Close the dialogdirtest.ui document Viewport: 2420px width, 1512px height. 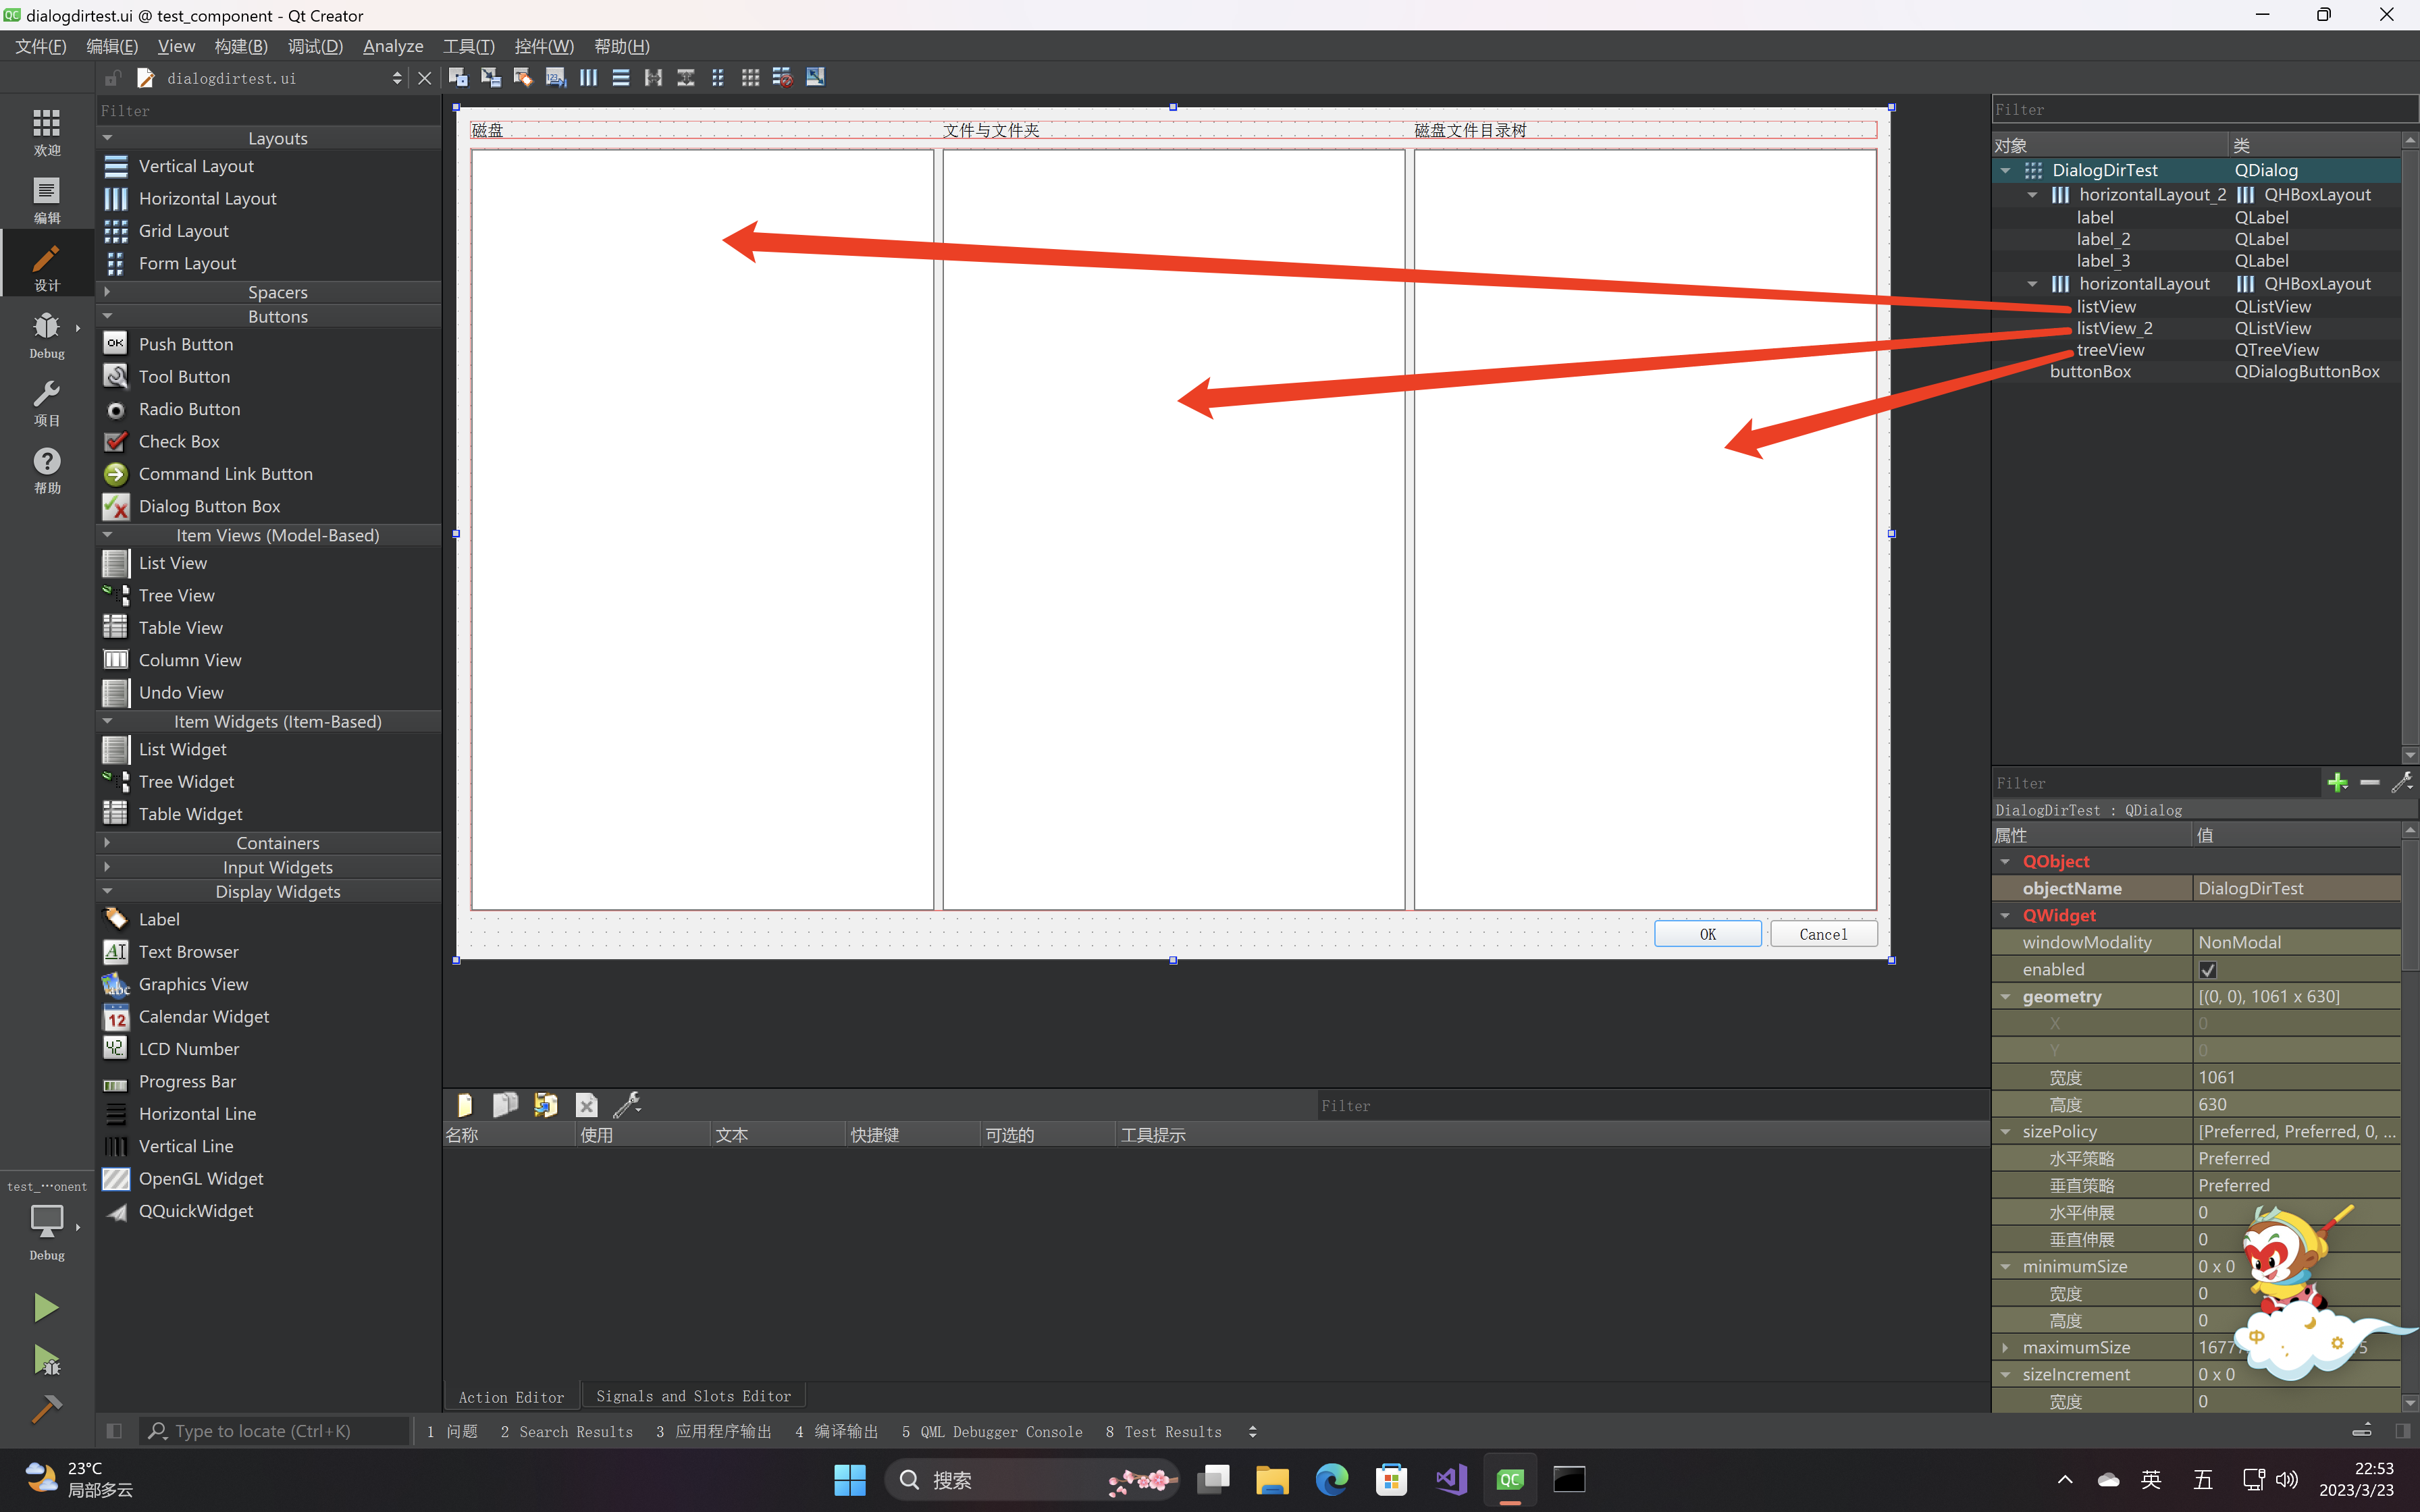tap(424, 78)
